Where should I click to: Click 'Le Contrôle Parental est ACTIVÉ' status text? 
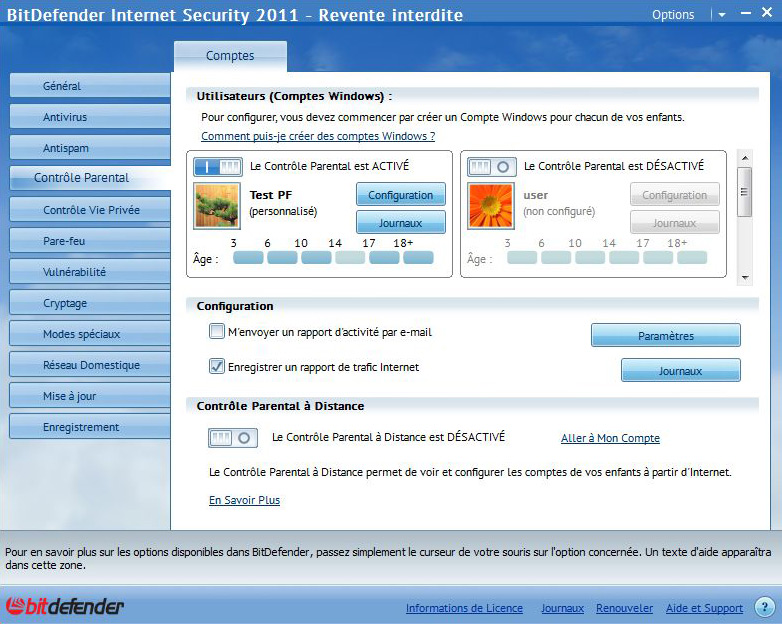click(330, 166)
